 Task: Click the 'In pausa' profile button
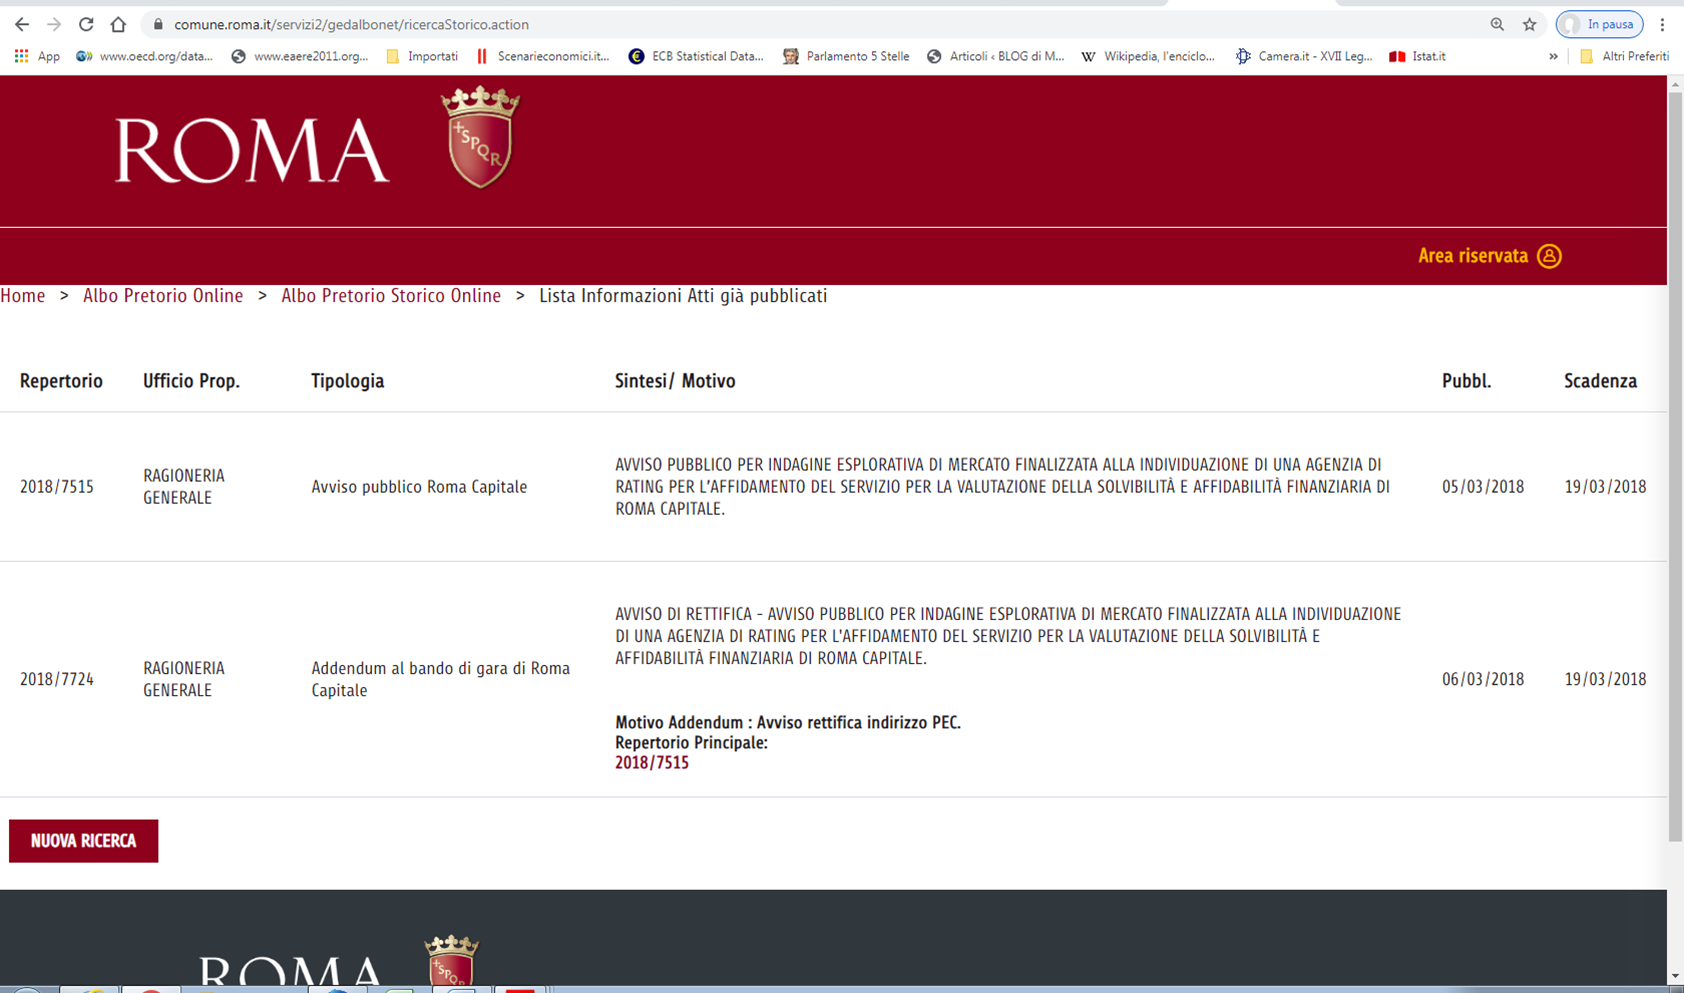pyautogui.click(x=1599, y=24)
